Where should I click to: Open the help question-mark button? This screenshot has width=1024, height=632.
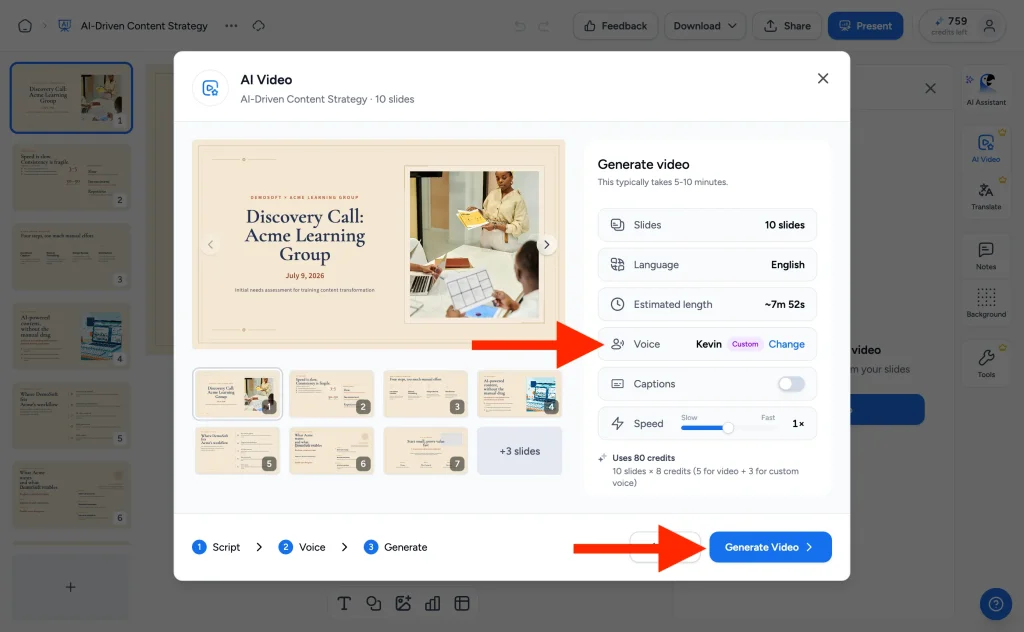point(995,603)
